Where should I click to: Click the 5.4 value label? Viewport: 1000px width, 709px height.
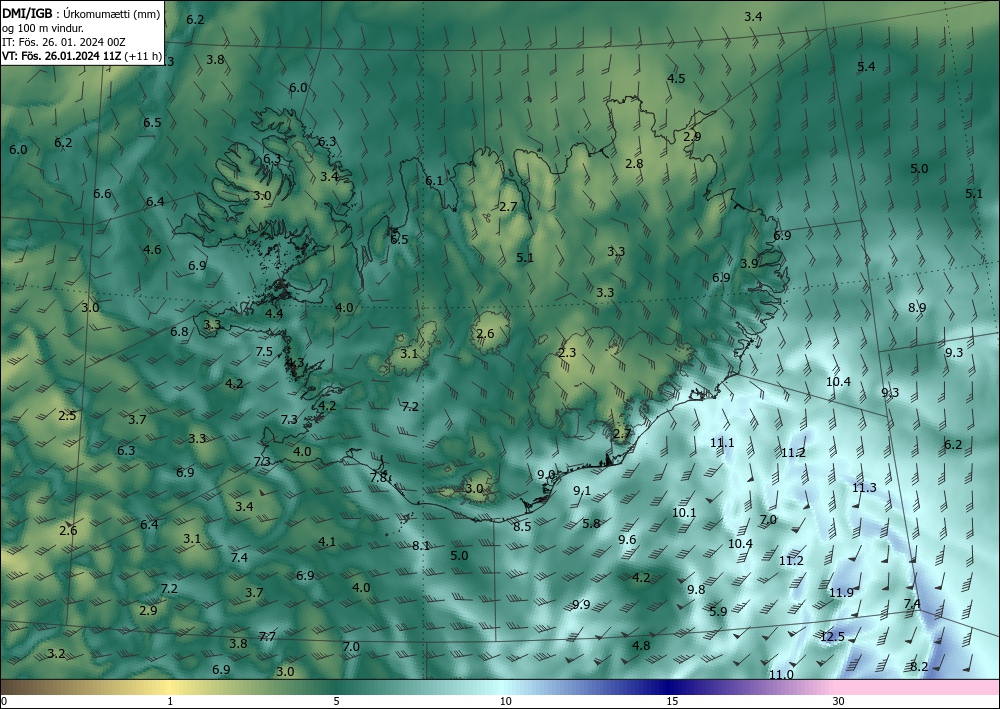point(866,66)
